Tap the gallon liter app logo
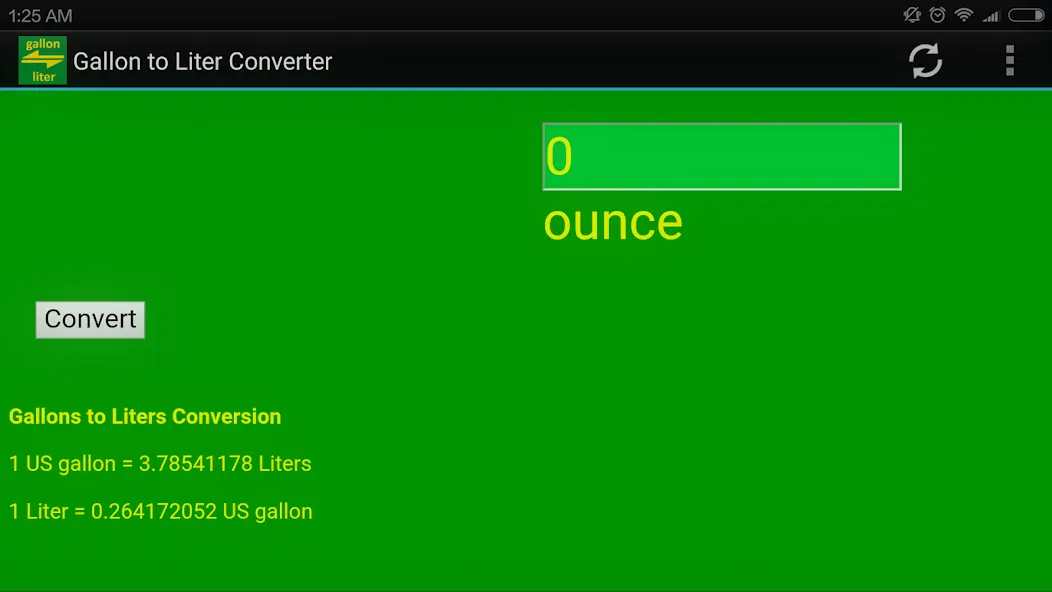Screen dimensions: 1052x592 [x=42, y=60]
